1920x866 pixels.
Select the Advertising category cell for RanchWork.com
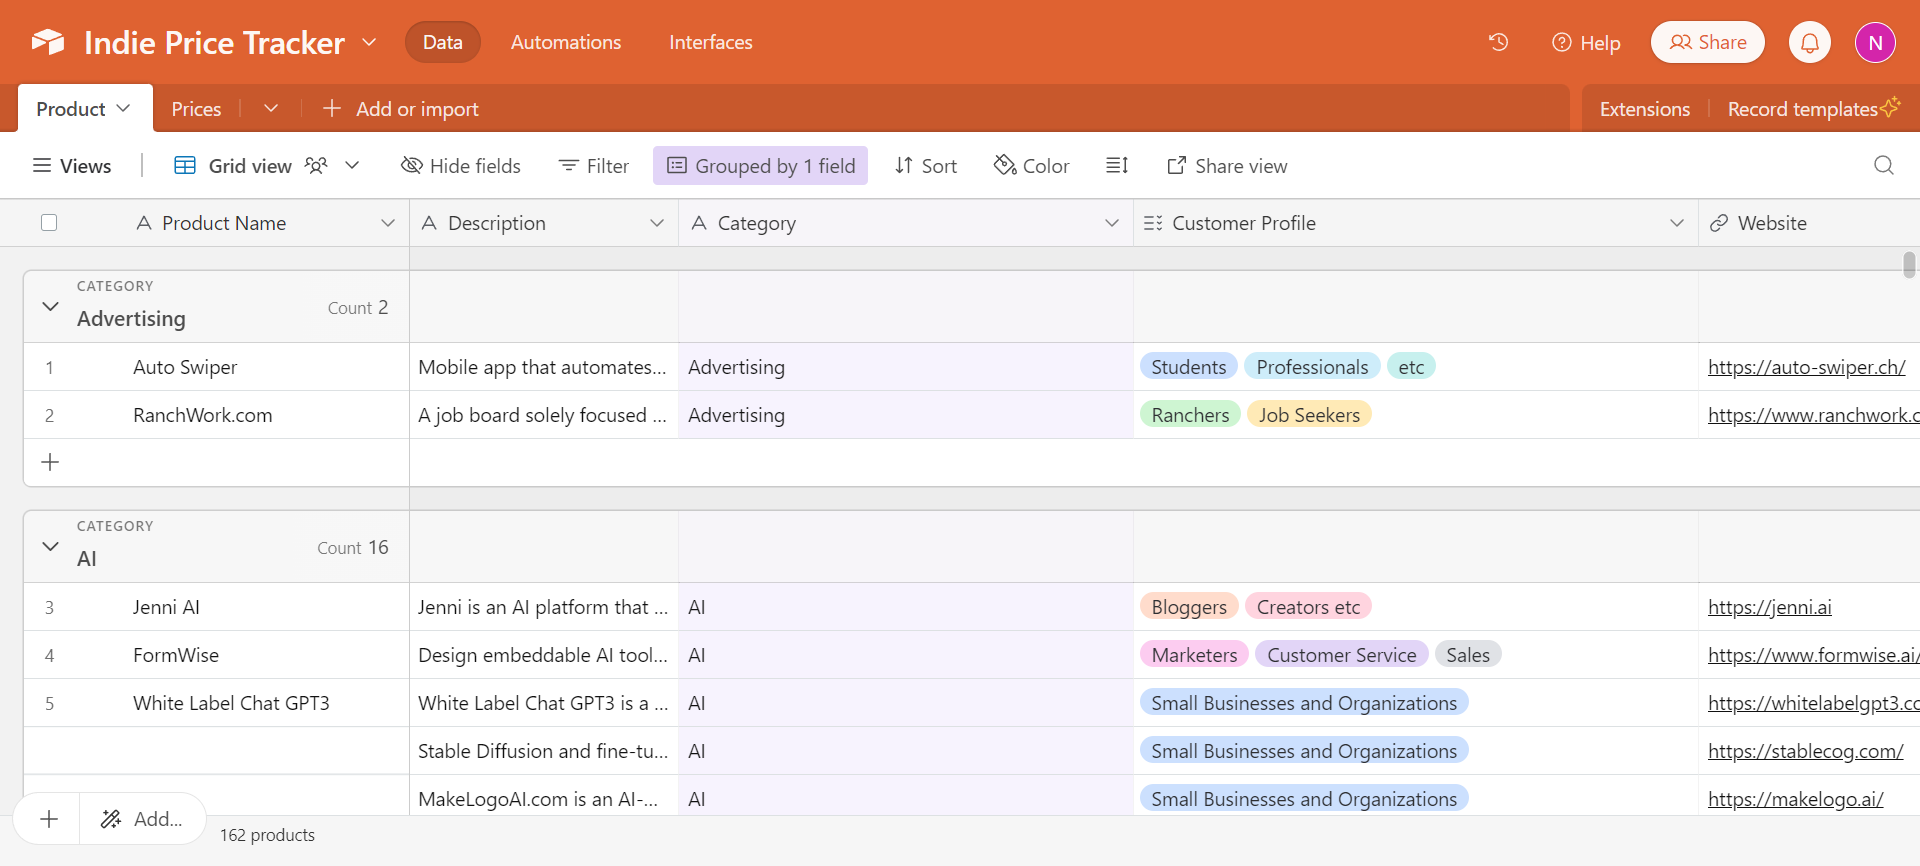[906, 415]
